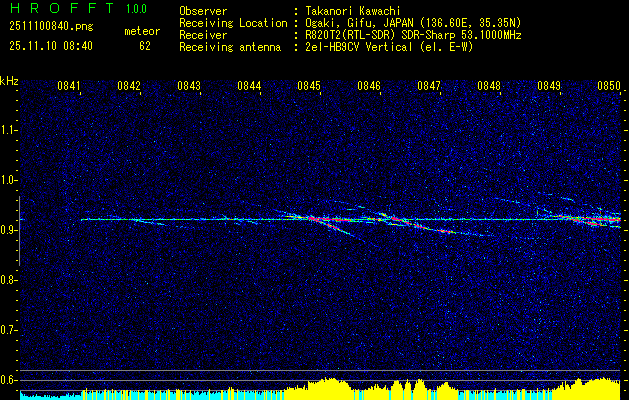Click the 0.6 frequency axis label
Screen dimensions: 629x400
(x=7, y=380)
